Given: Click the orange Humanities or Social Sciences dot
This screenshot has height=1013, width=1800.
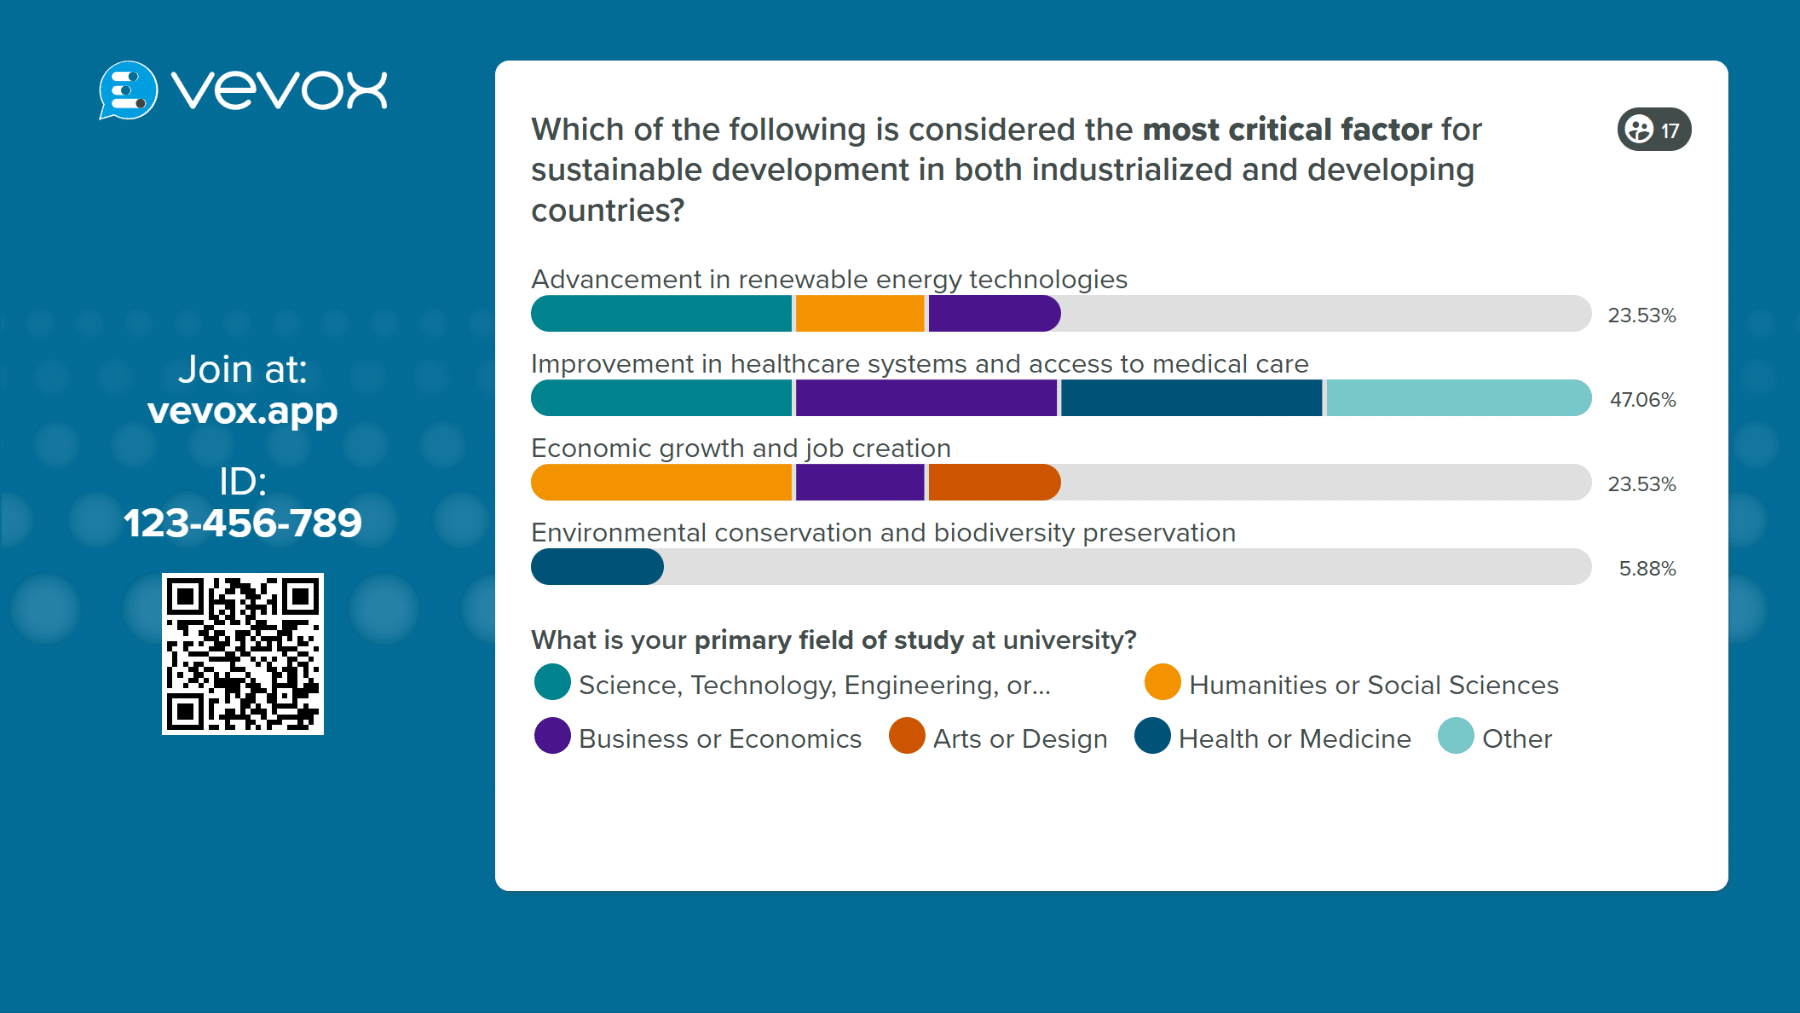Looking at the screenshot, I should (1162, 683).
